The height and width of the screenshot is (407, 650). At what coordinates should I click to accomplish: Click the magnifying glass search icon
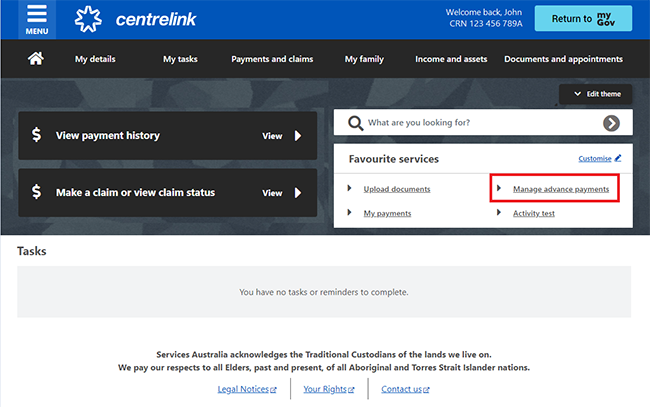coord(354,123)
